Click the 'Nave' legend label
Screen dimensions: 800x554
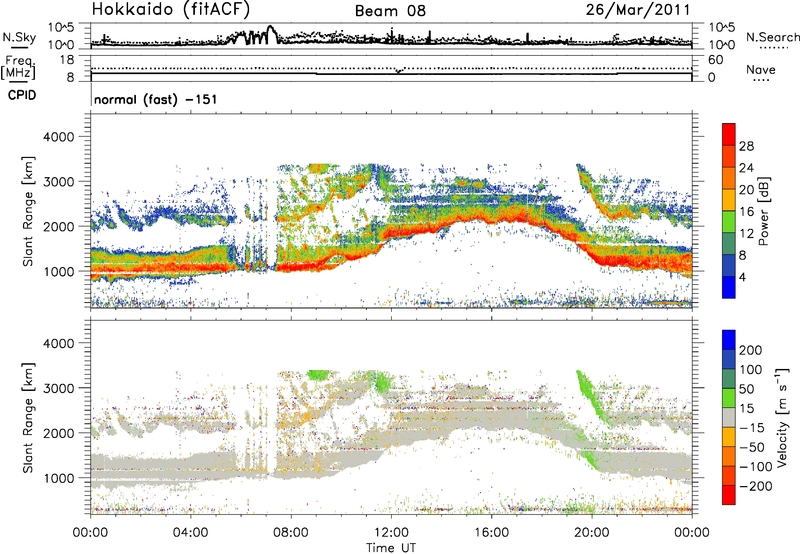761,69
